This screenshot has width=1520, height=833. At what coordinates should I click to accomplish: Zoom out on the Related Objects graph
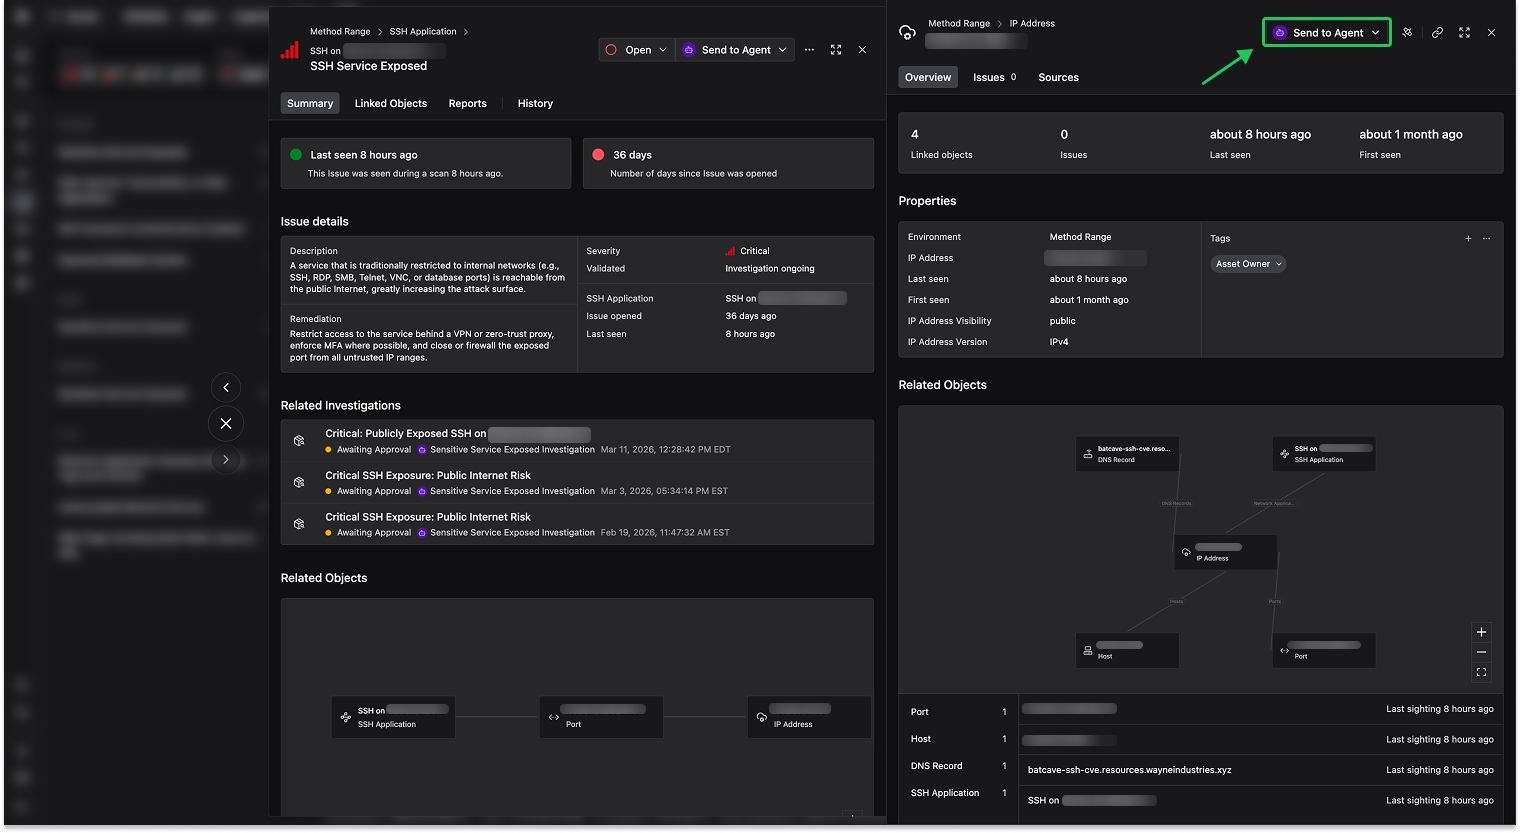coord(1481,651)
